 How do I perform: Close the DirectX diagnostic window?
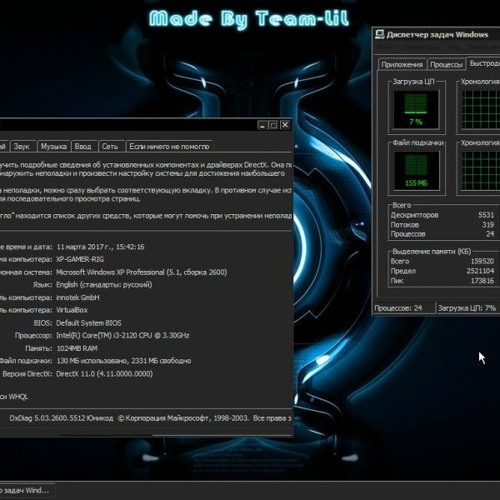[x=285, y=125]
